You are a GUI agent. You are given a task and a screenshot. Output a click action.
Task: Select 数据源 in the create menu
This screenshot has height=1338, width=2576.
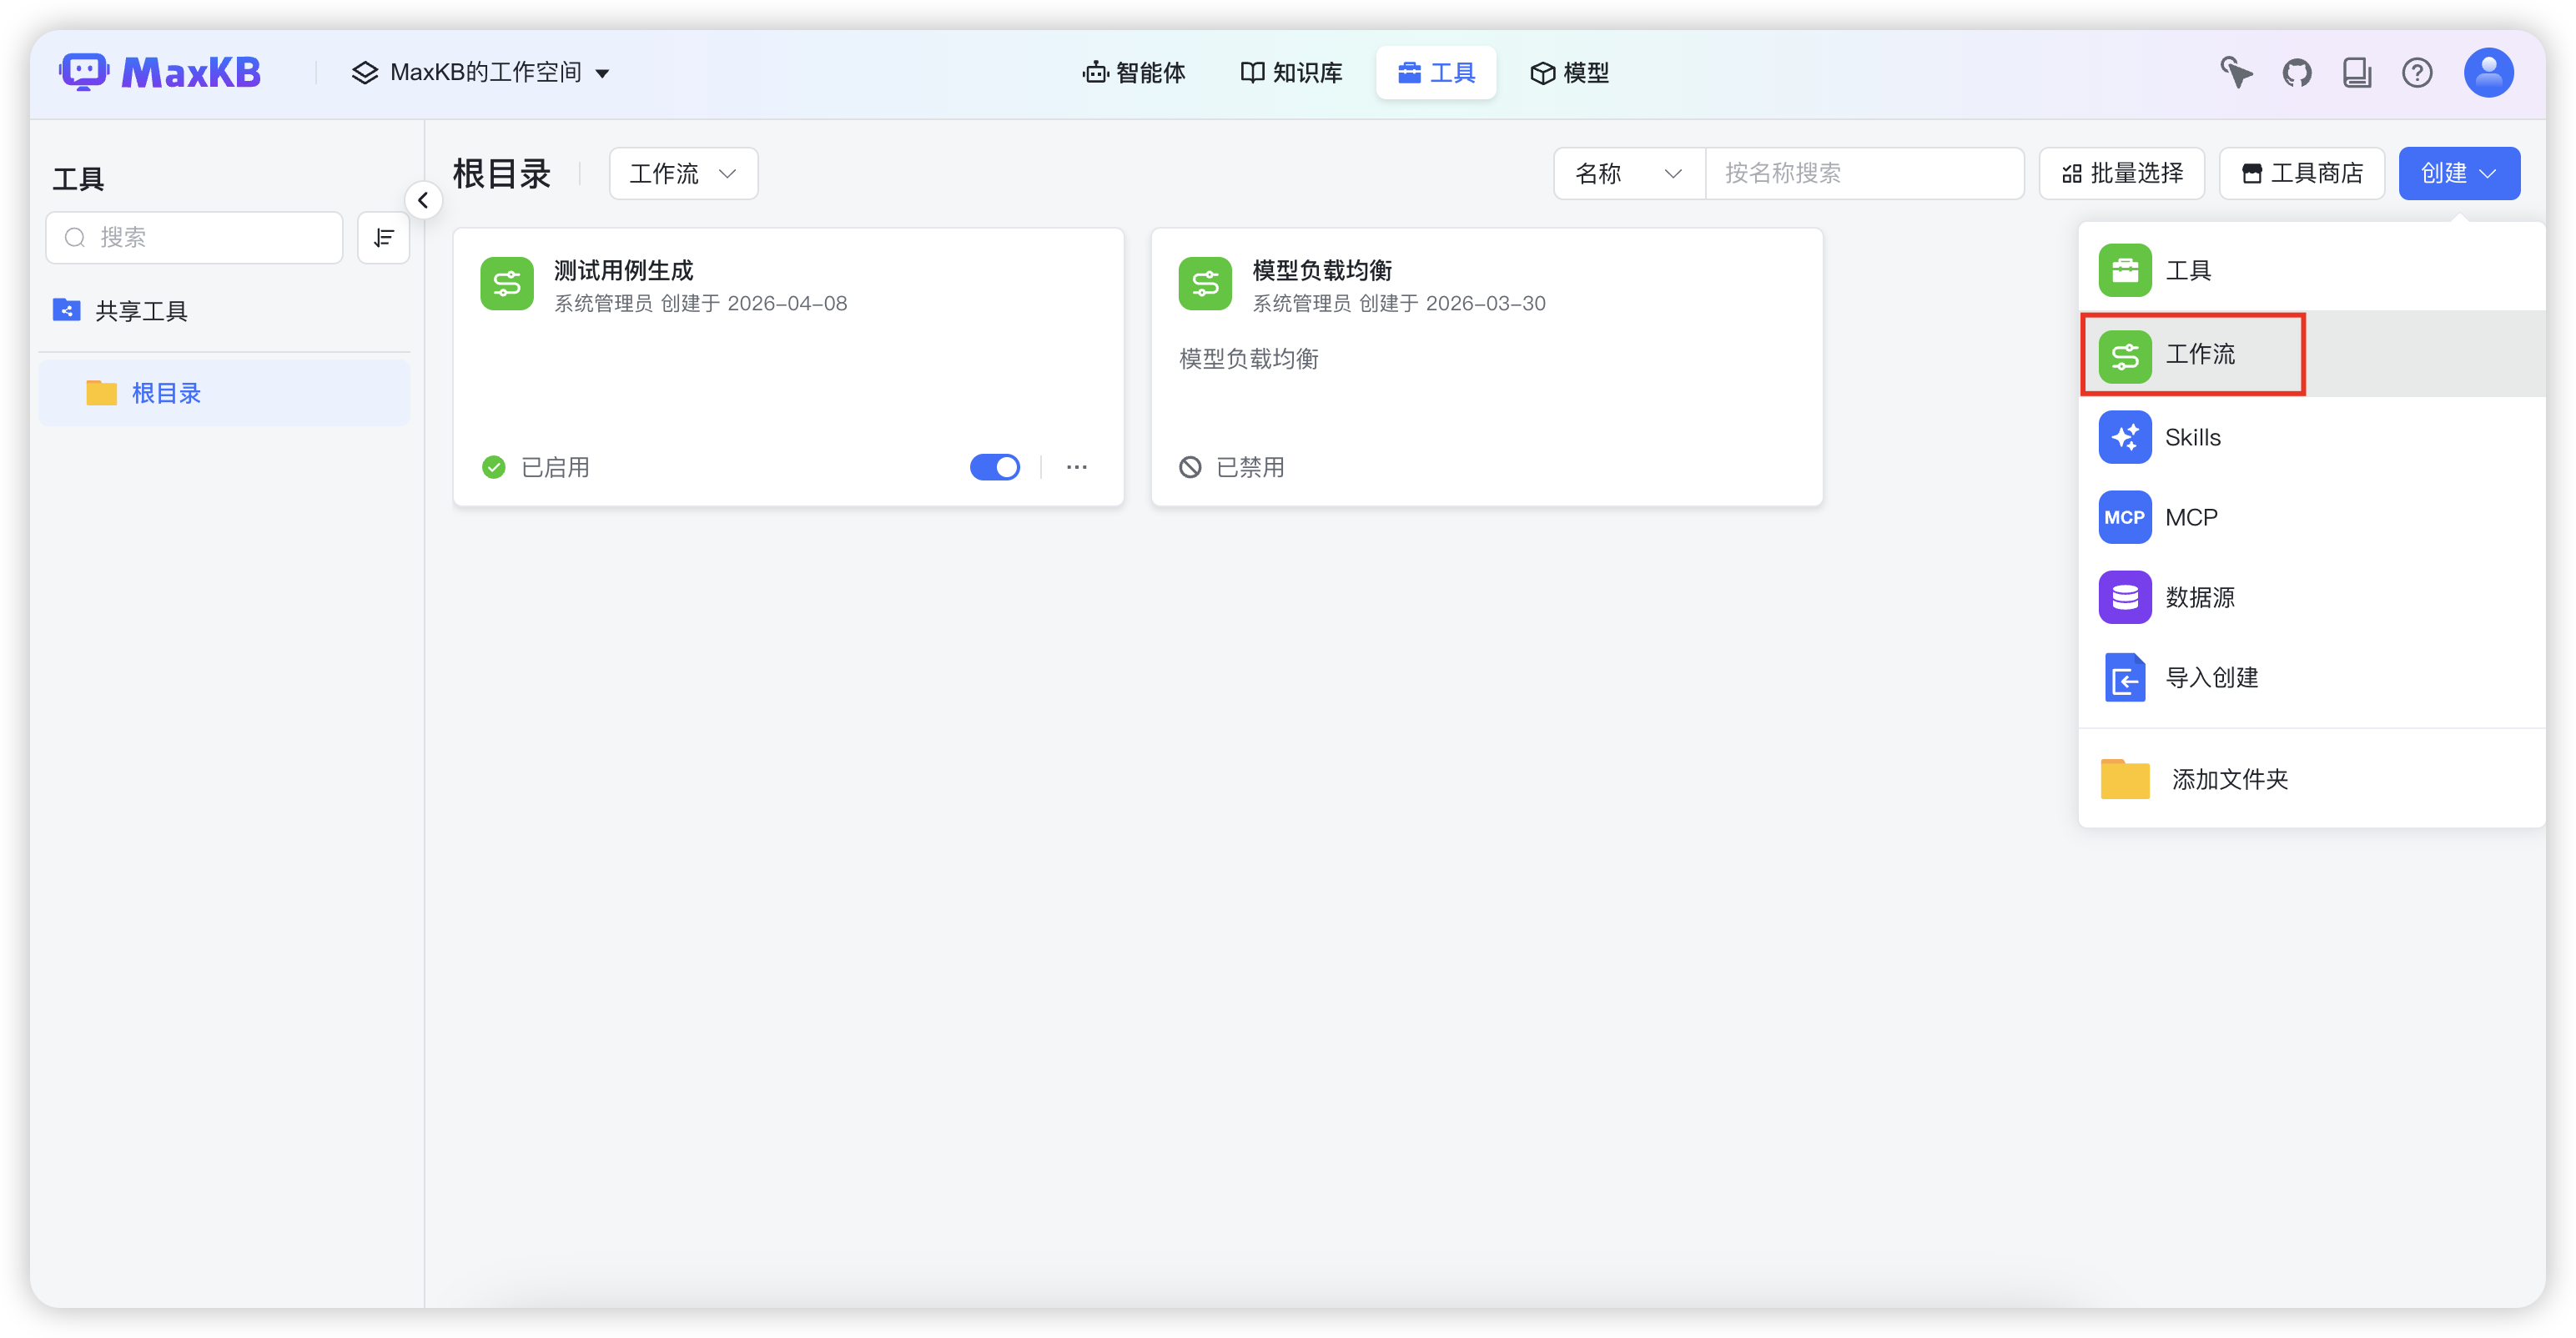(2201, 597)
